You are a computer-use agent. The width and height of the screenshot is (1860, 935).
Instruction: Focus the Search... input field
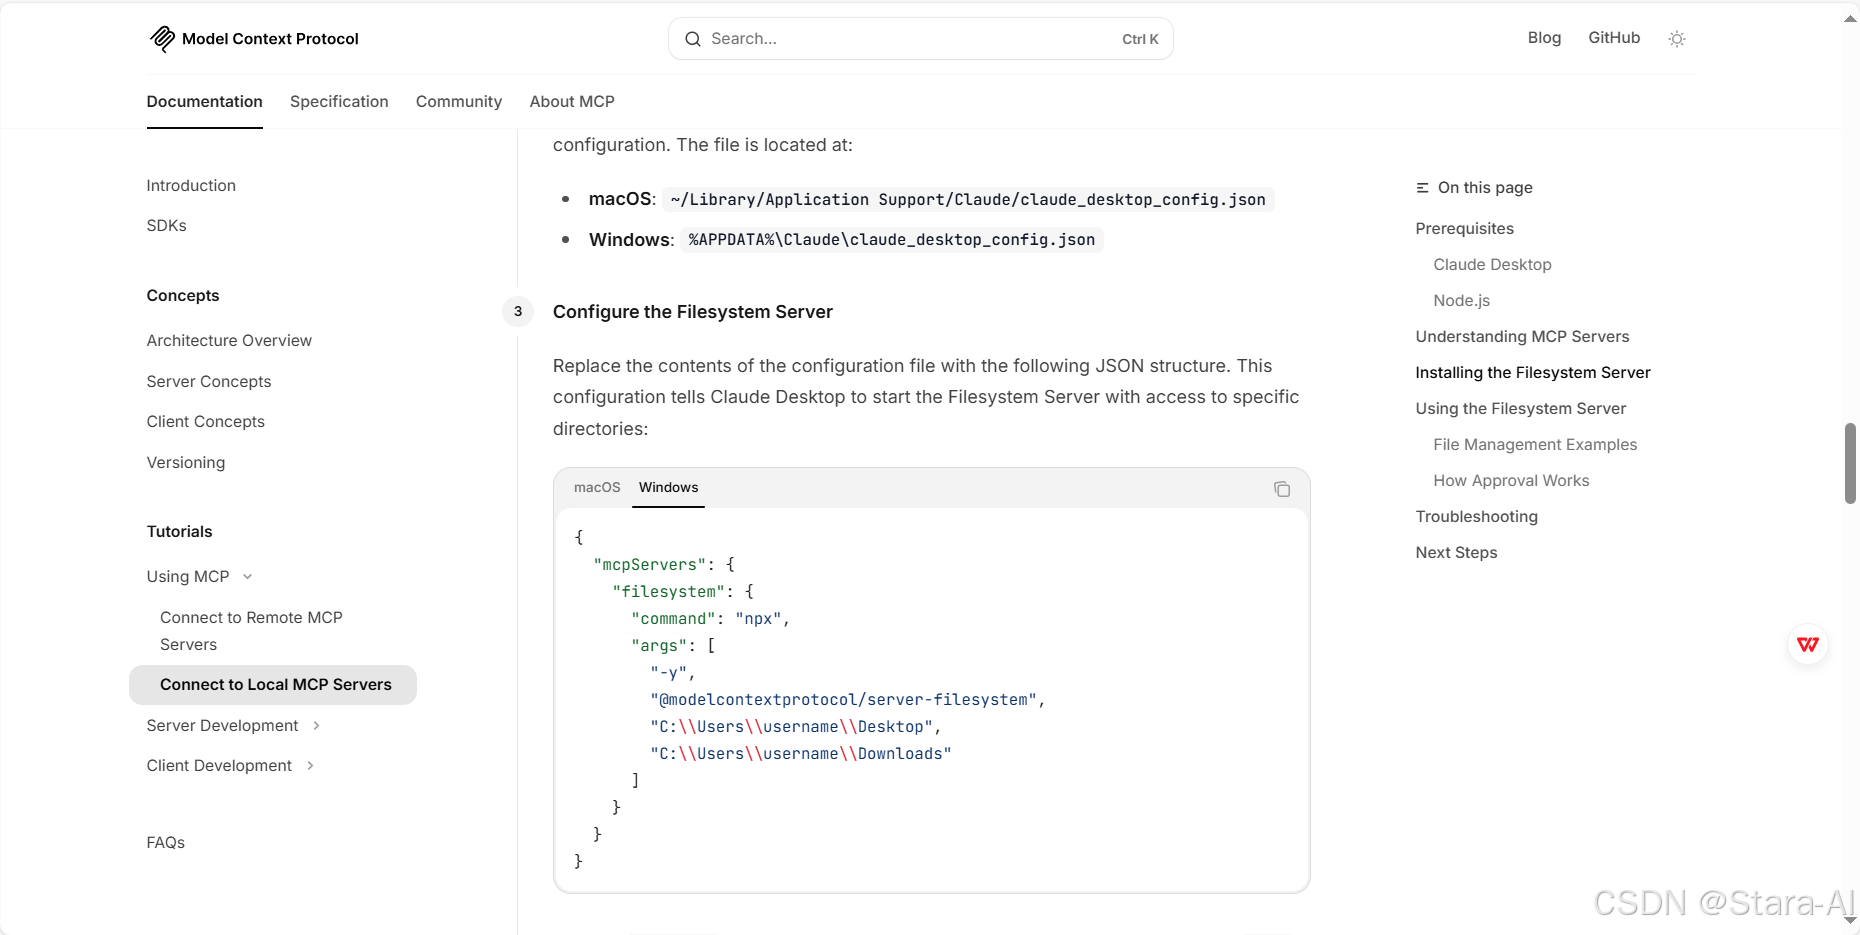[x=920, y=39]
